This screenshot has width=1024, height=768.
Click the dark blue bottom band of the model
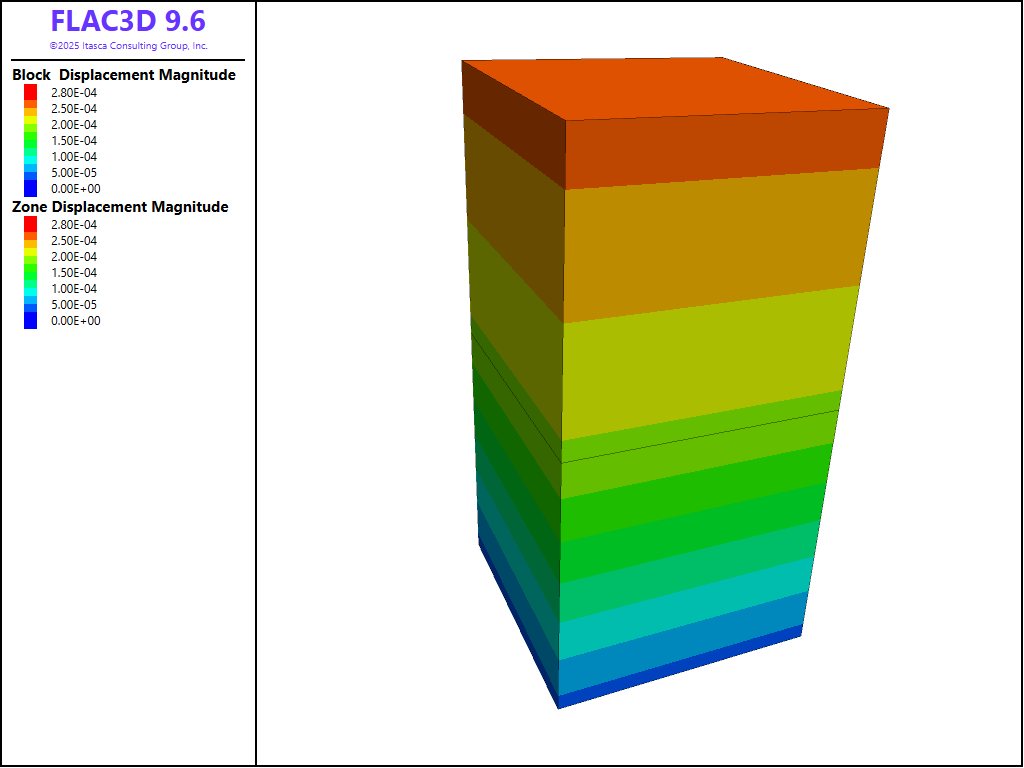pyautogui.click(x=680, y=666)
